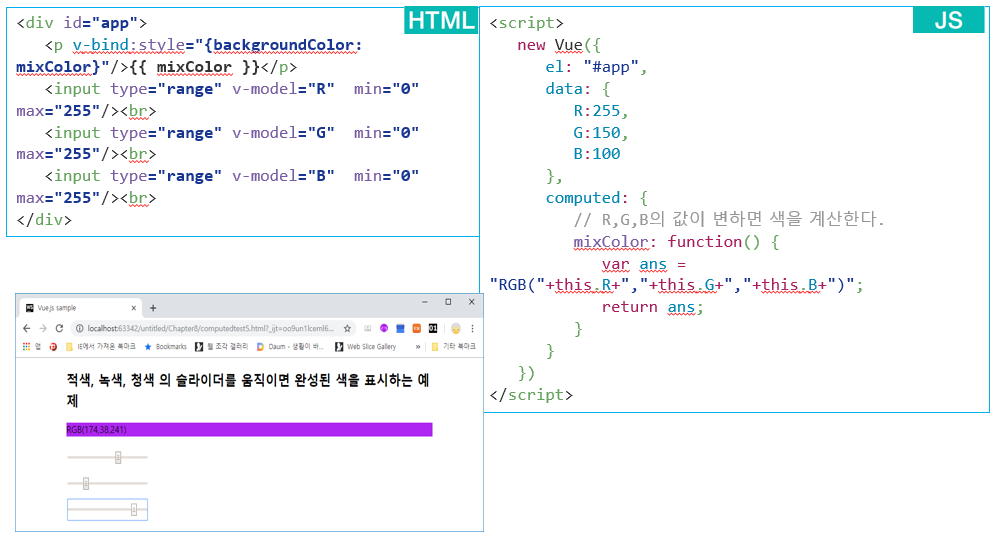Image resolution: width=994 pixels, height=538 pixels.
Task: Minimize the browser window
Action: click(425, 302)
